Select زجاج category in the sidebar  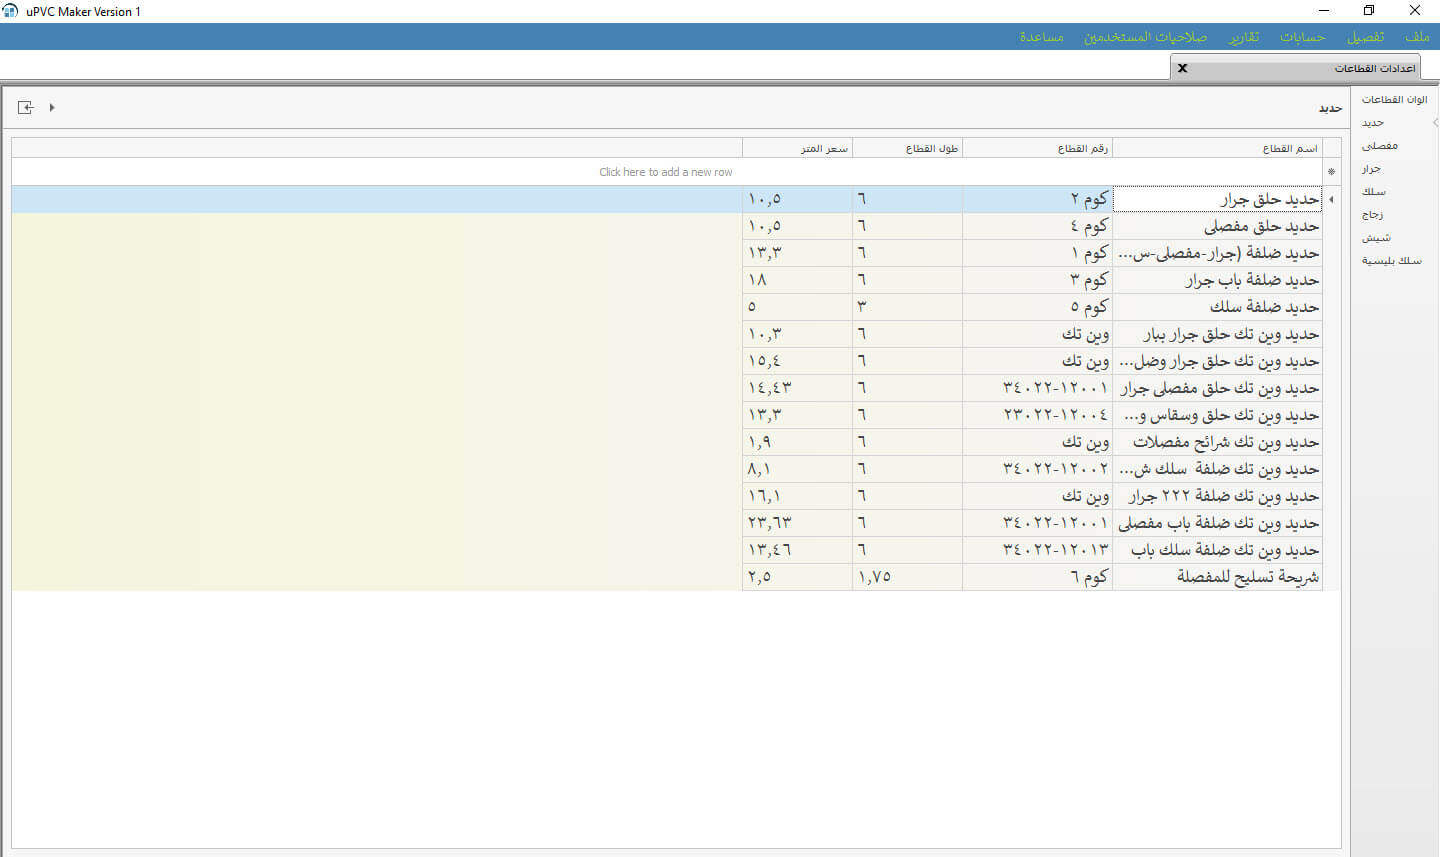point(1372,215)
